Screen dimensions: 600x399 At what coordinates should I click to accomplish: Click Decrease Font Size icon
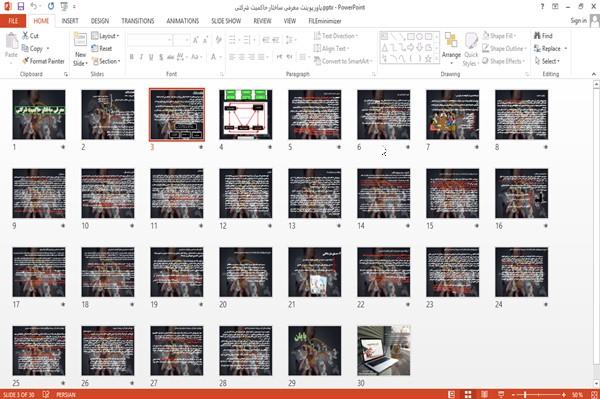tap(206, 40)
